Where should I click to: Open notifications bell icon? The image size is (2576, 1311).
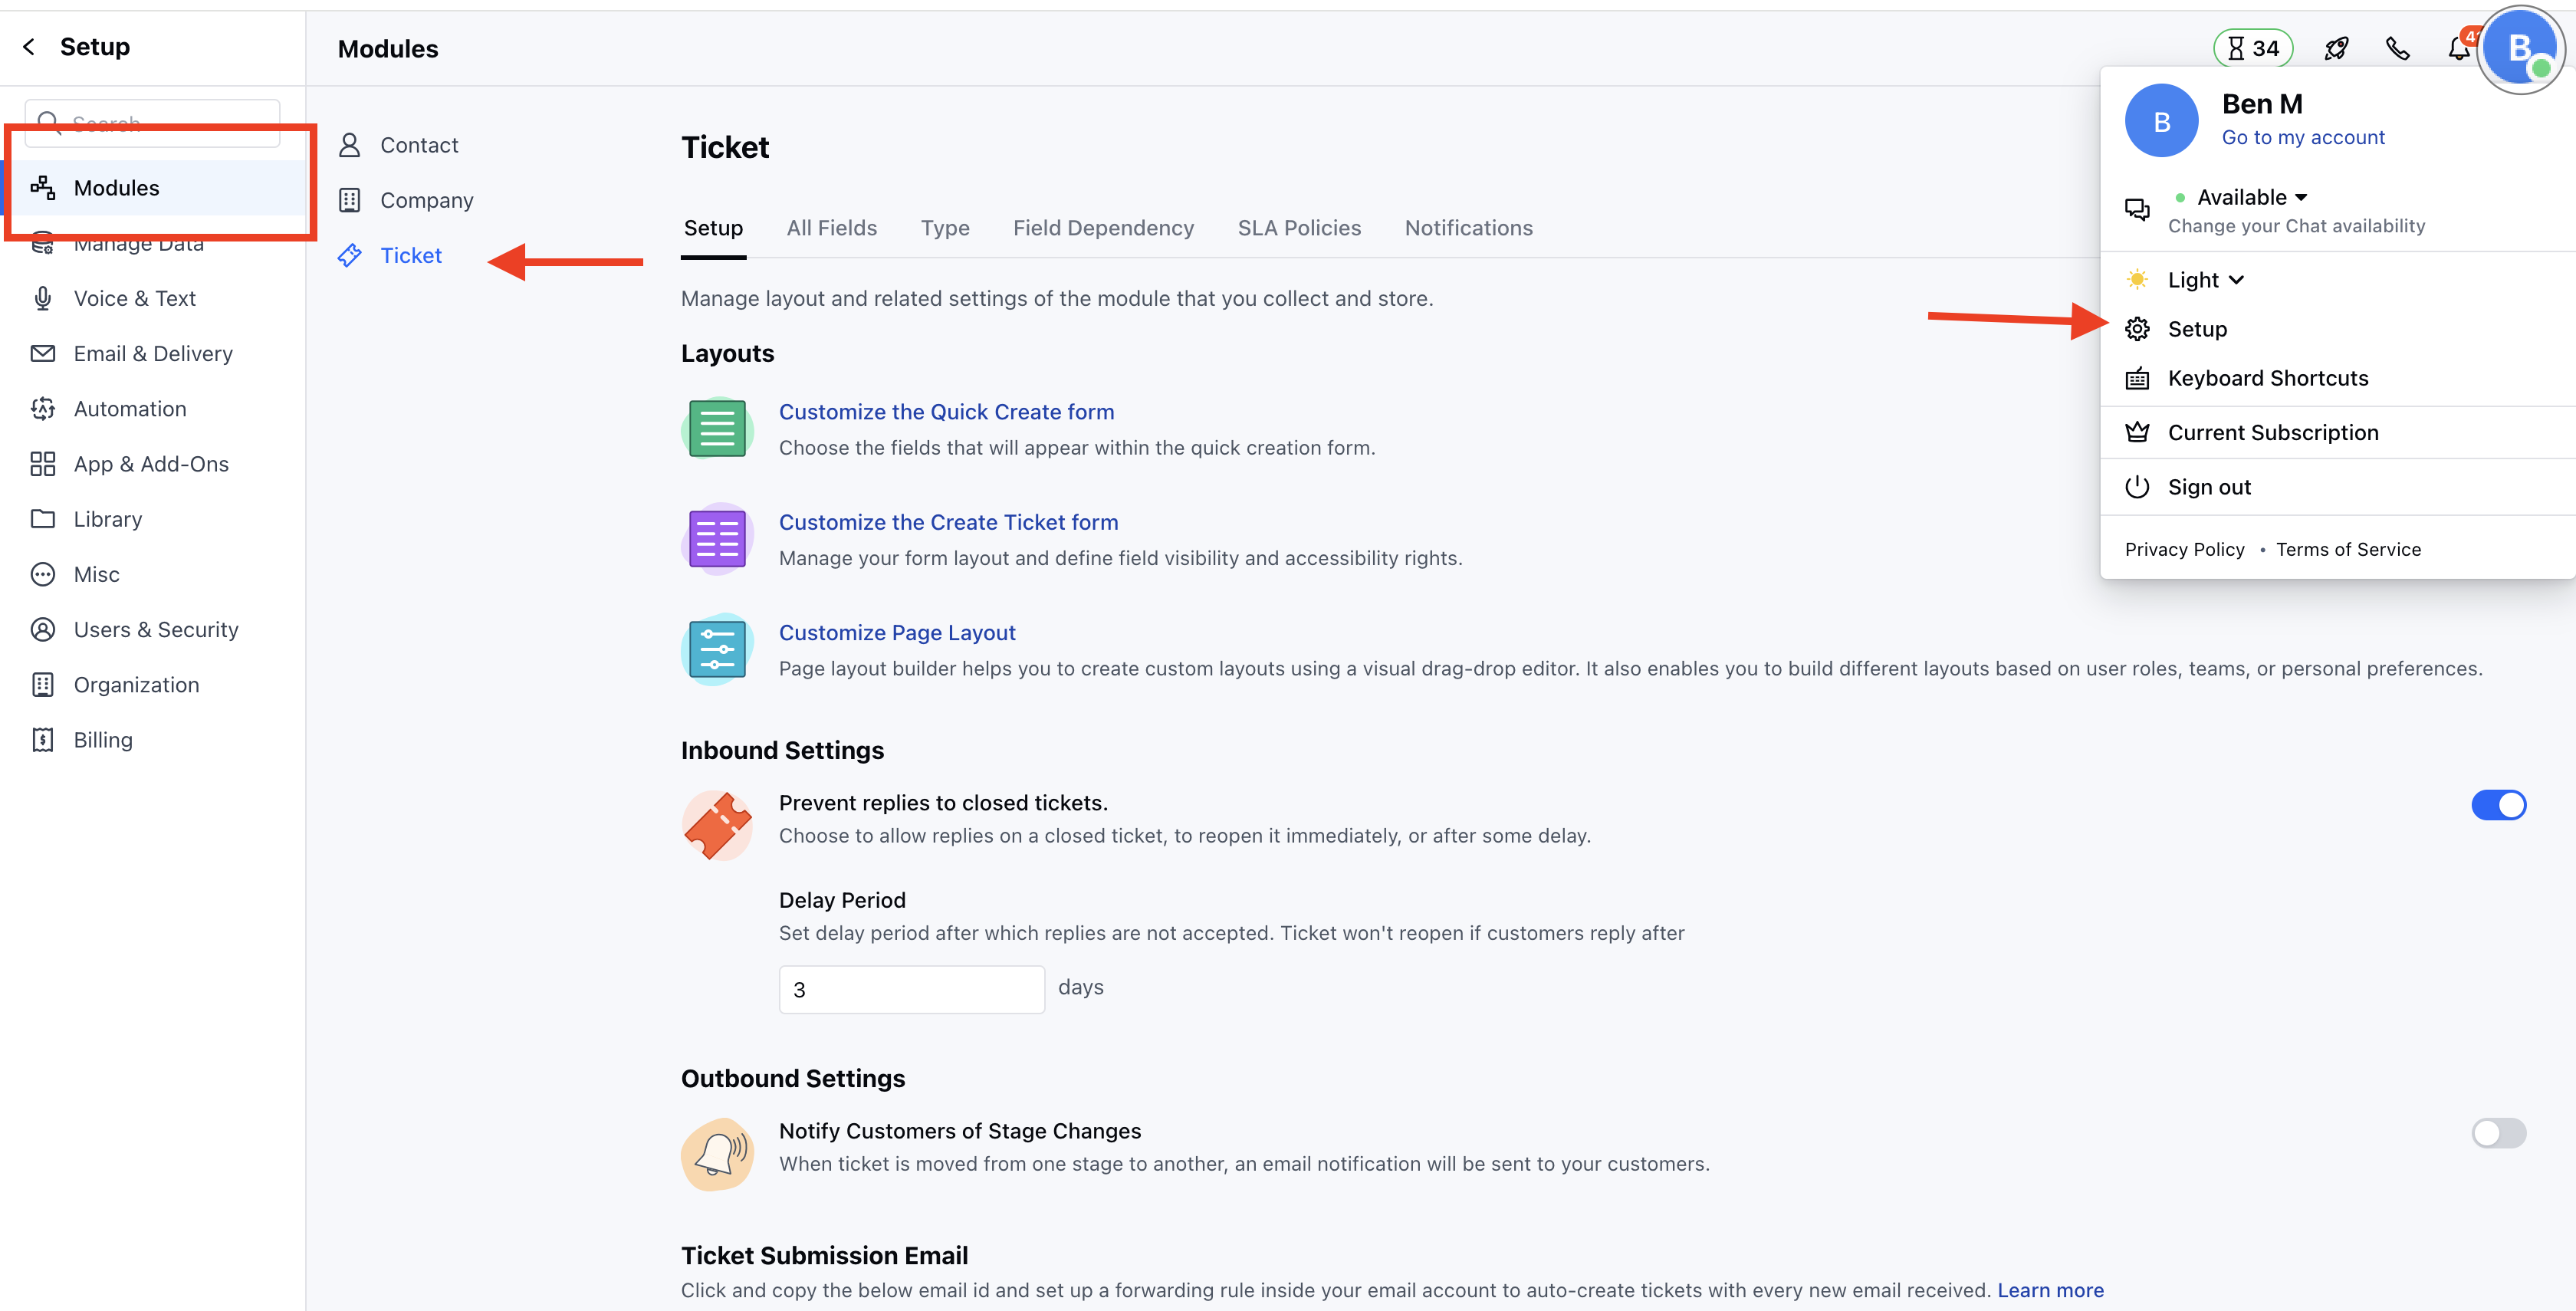click(2458, 48)
